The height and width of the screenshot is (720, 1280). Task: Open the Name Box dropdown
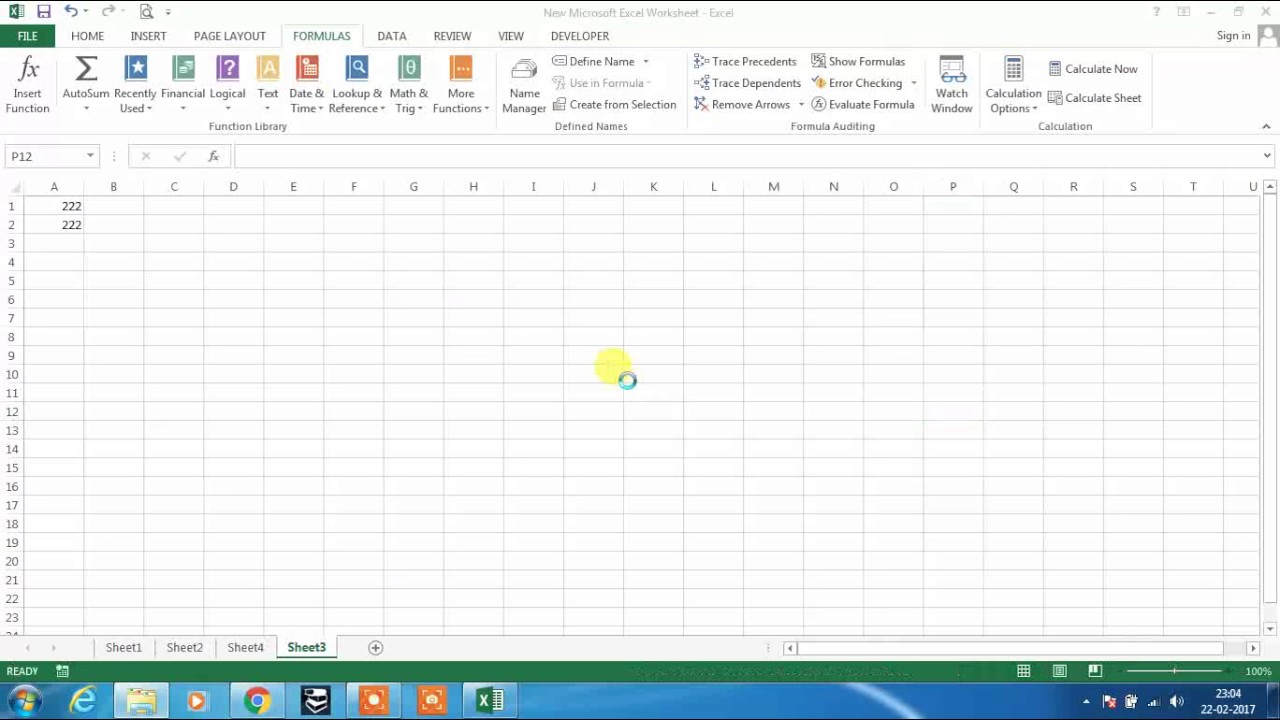pos(90,156)
